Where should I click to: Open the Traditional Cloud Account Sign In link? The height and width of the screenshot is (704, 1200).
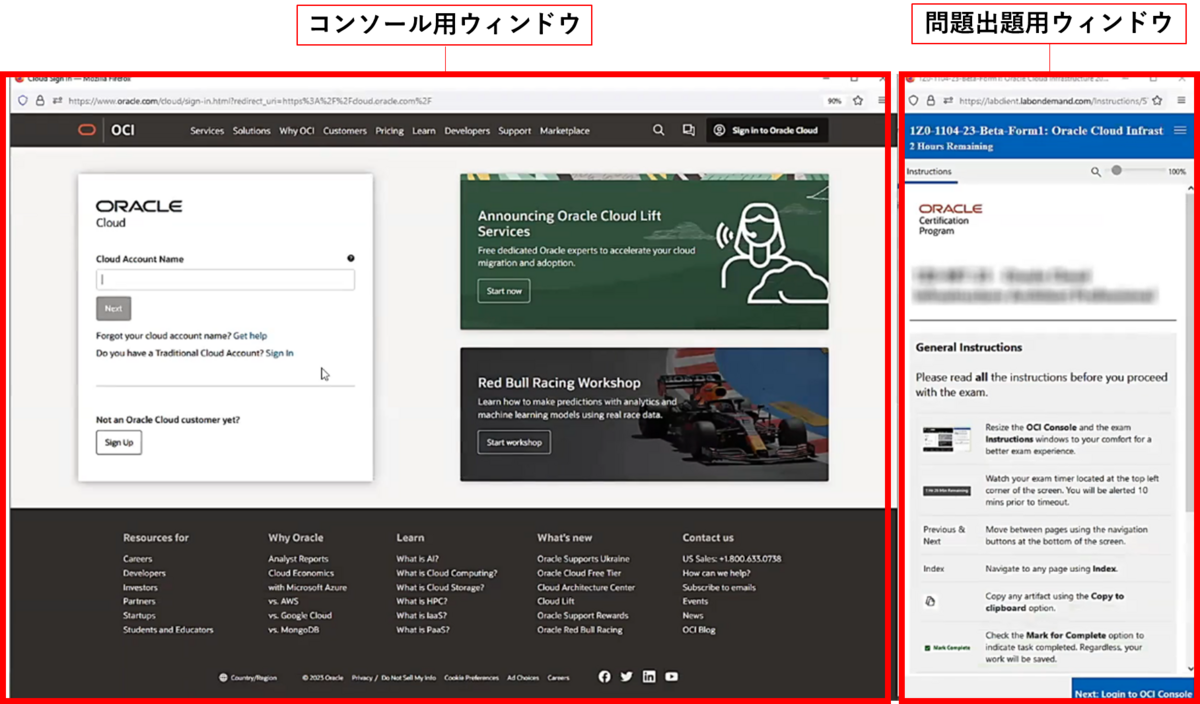[x=279, y=353]
